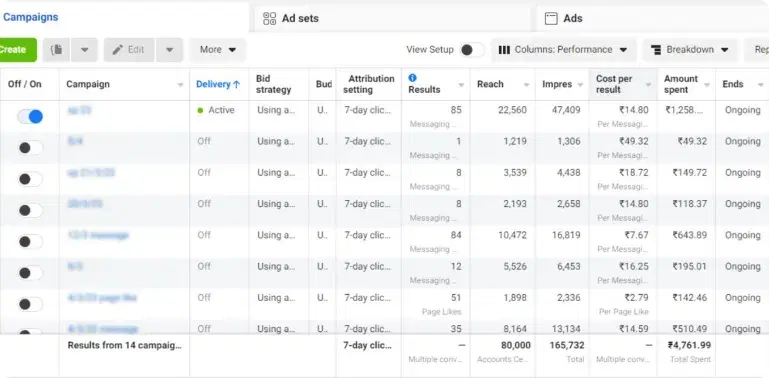This screenshot has width=769, height=378.
Task: Click the duplicate campaign icon button
Action: [56, 50]
